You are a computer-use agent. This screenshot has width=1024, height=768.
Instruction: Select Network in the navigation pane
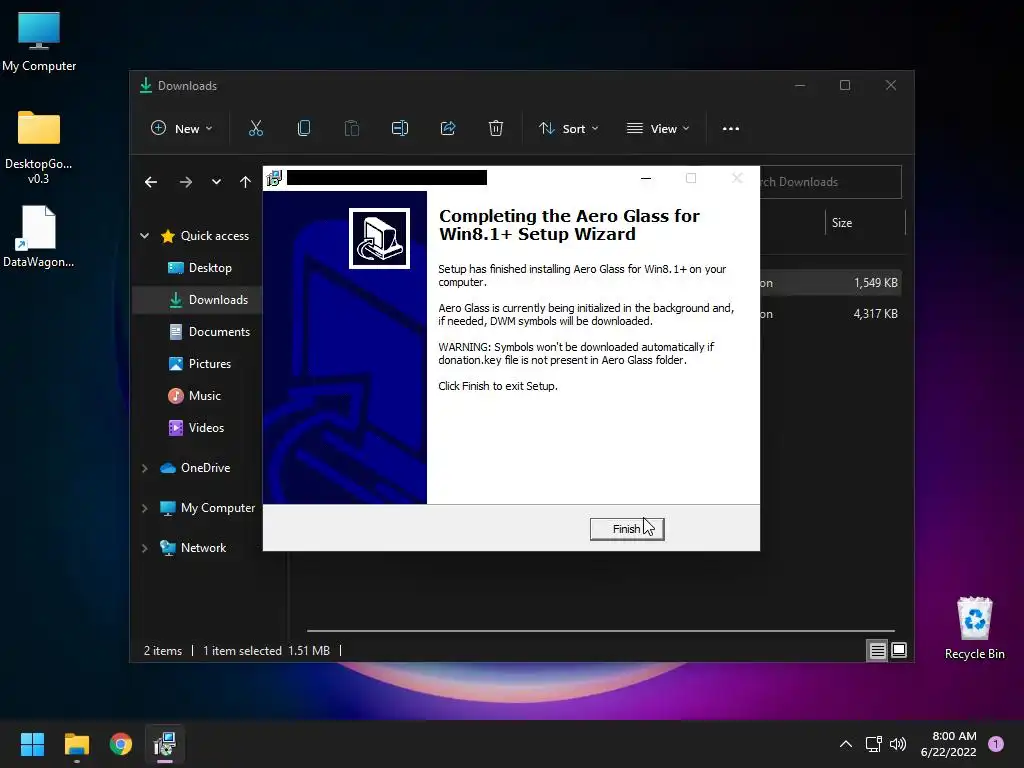[193, 548]
